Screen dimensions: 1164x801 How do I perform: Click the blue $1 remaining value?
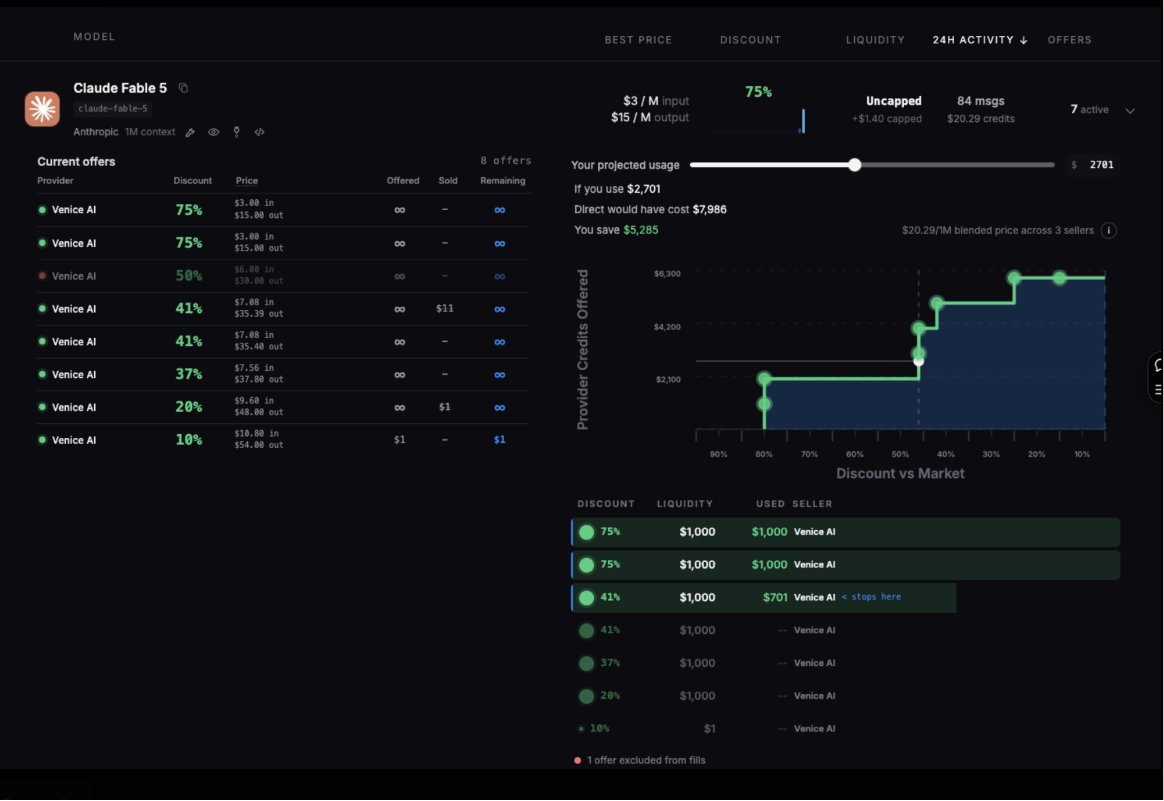[500, 440]
